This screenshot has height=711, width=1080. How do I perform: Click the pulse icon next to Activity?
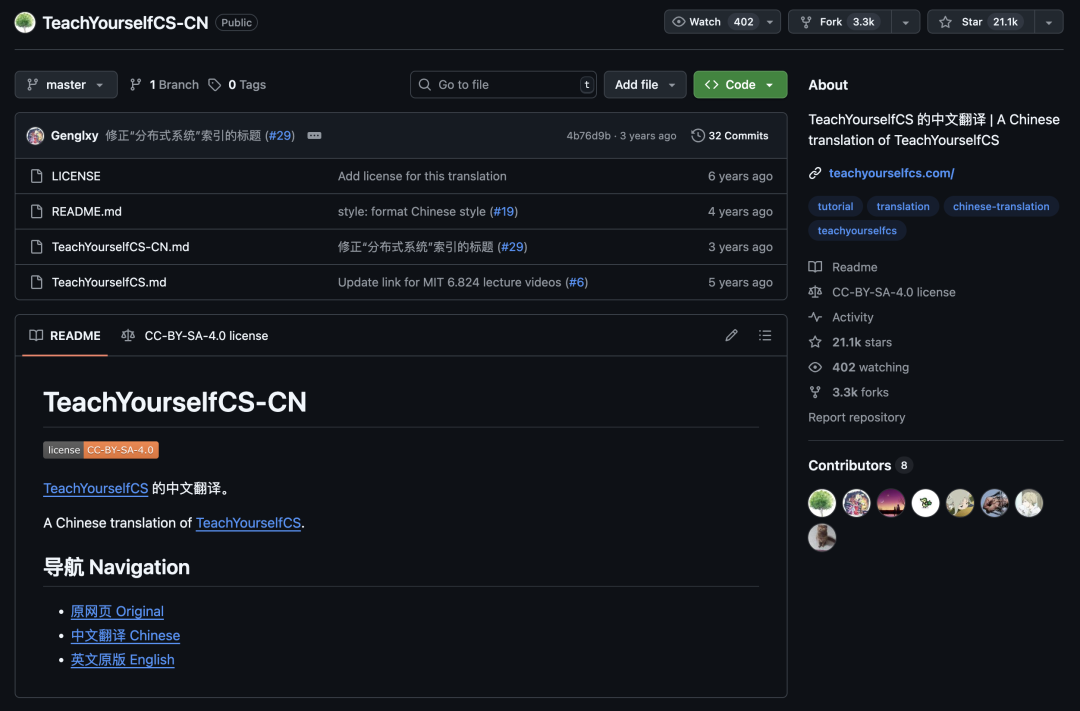(x=815, y=317)
